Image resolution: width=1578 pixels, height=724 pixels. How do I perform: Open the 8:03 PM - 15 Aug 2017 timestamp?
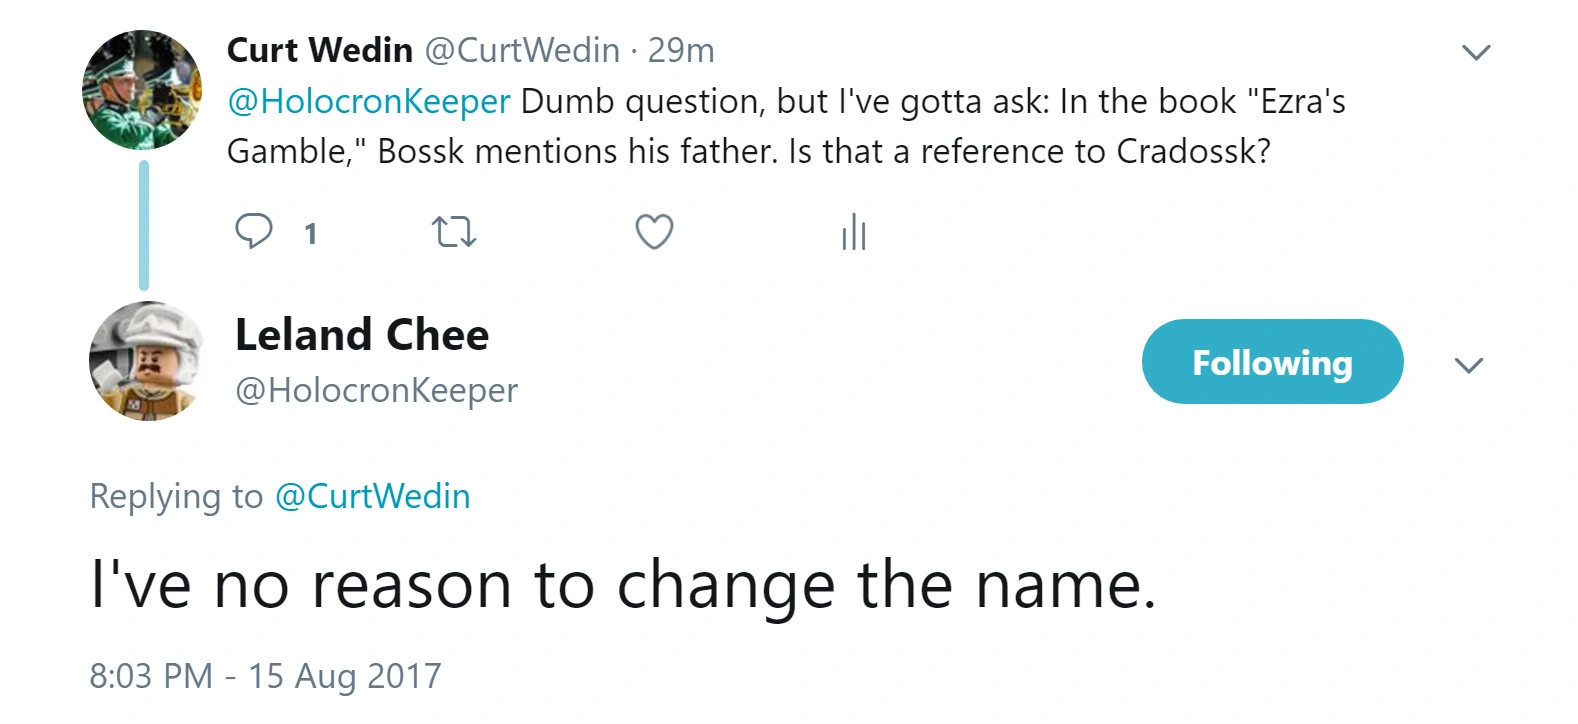(x=265, y=676)
